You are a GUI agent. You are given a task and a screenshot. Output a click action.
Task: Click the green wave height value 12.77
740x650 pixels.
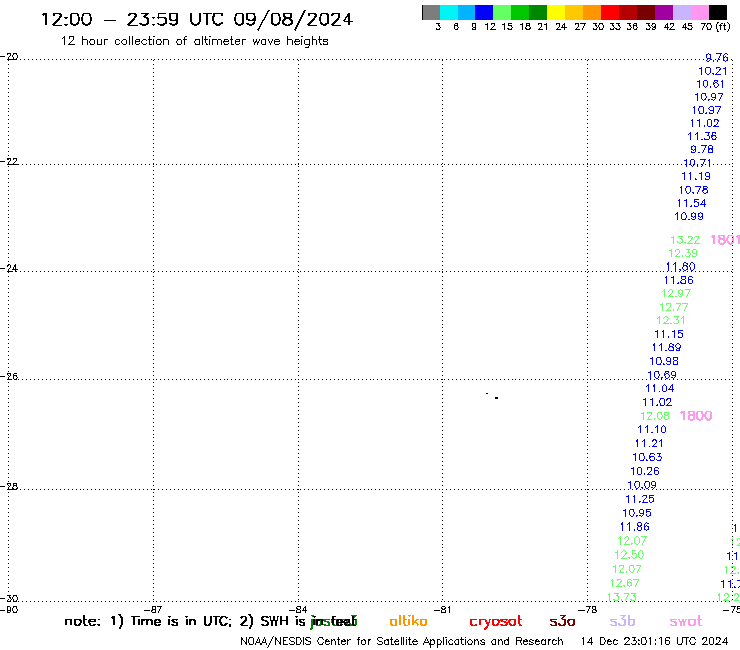673,307
